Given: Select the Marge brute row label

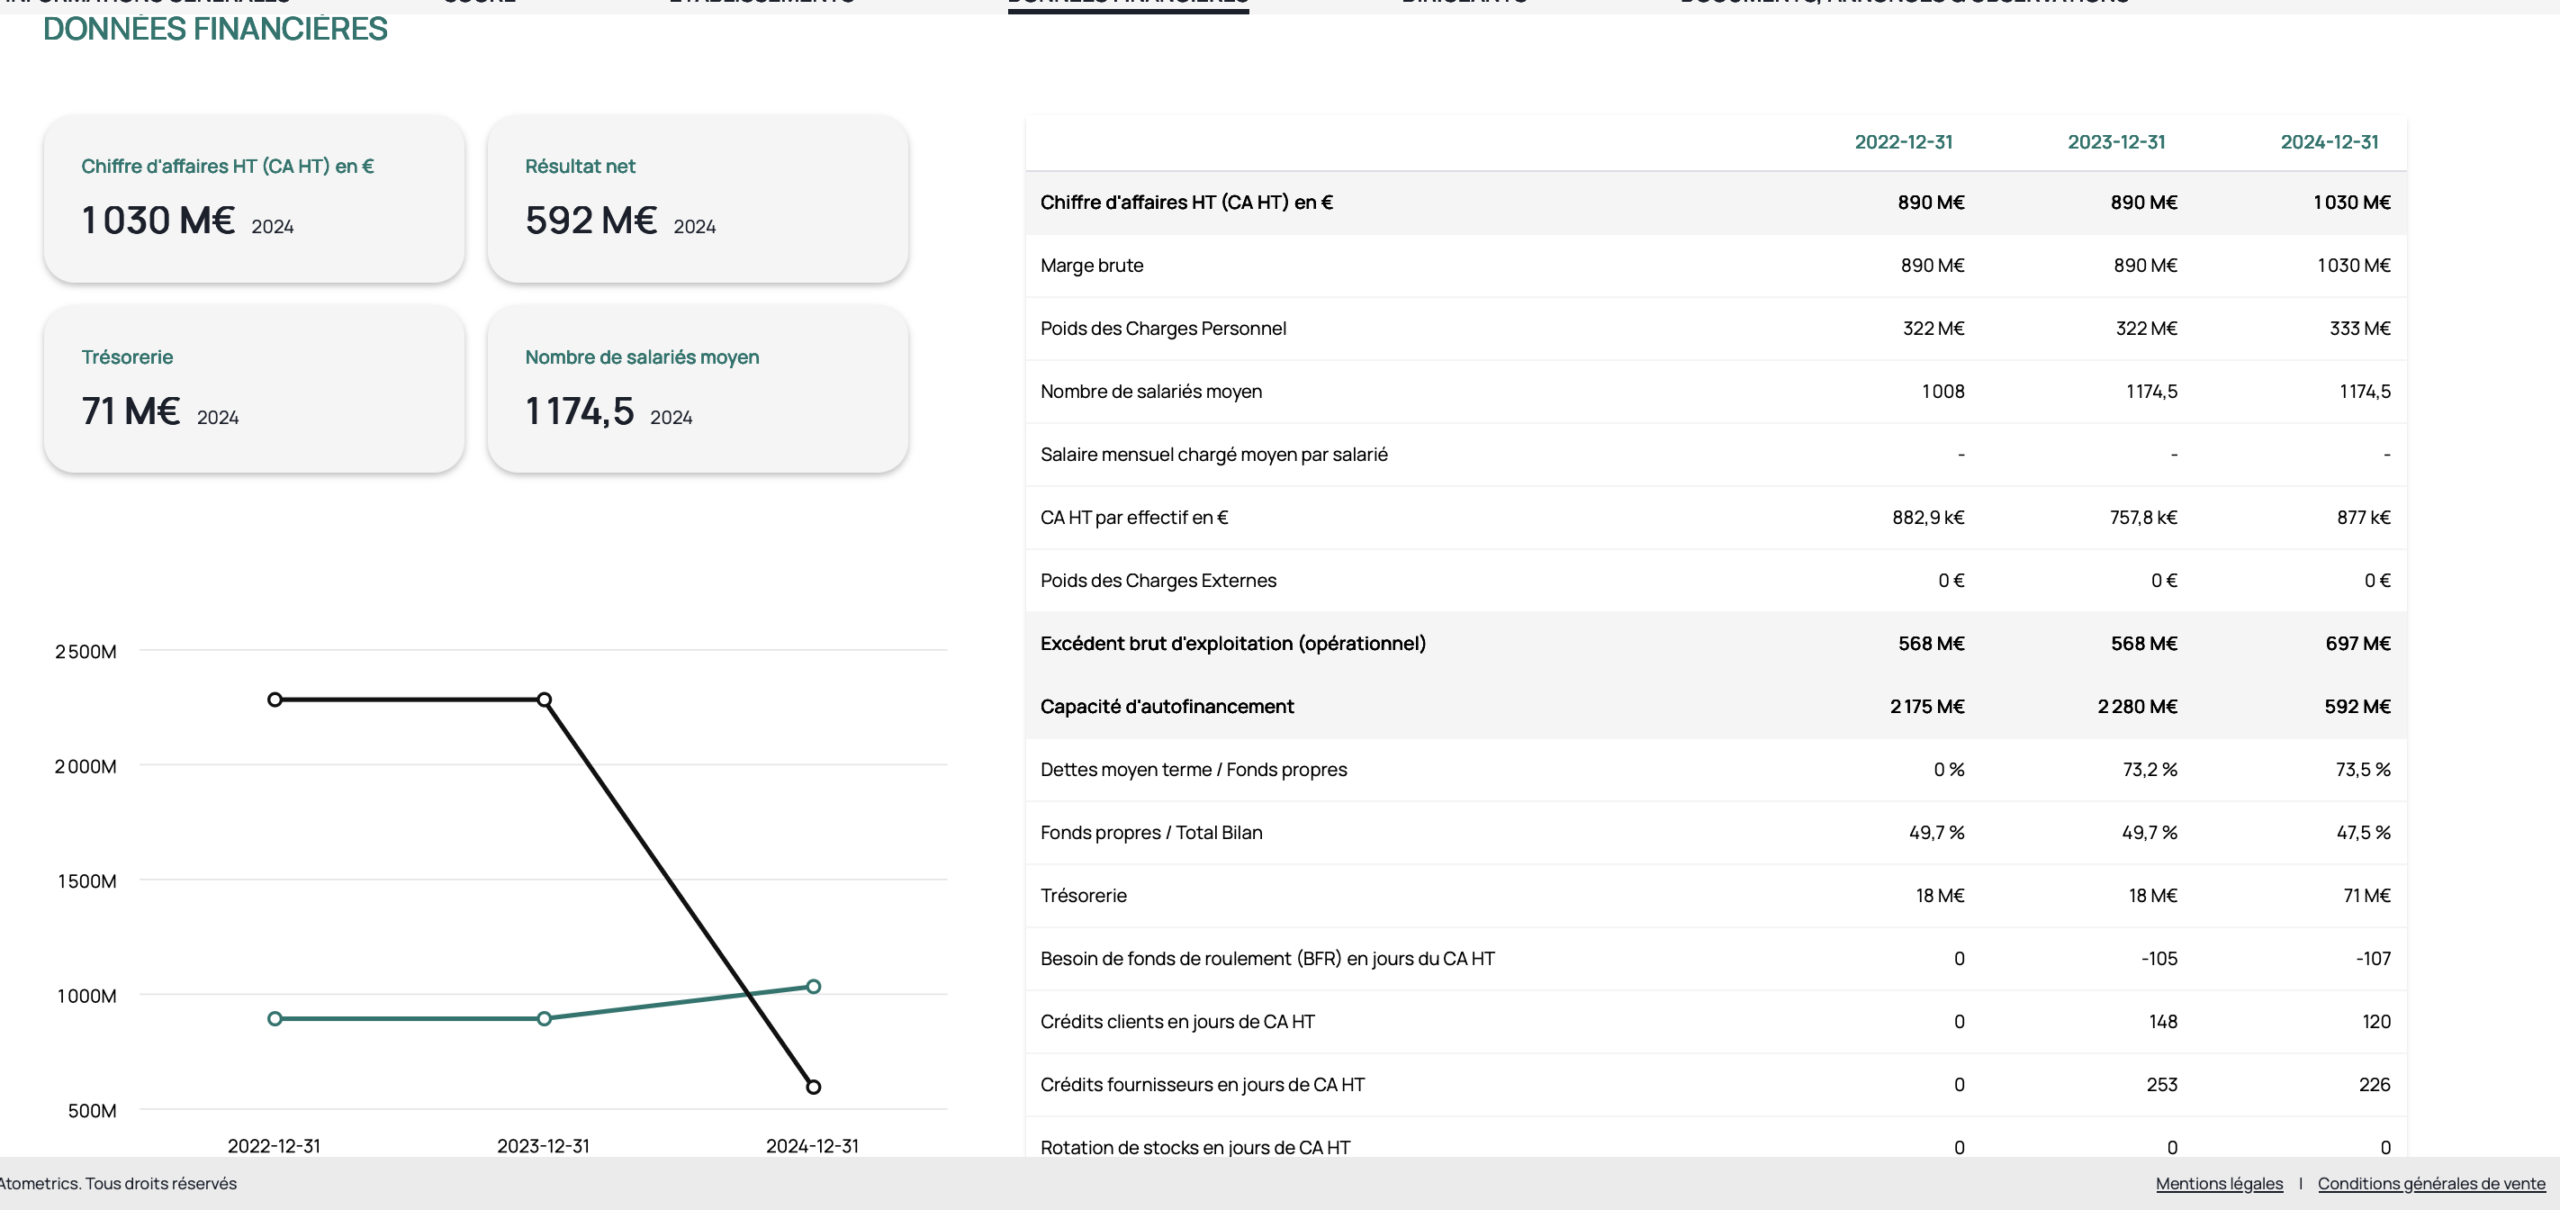Looking at the screenshot, I should tap(1091, 265).
